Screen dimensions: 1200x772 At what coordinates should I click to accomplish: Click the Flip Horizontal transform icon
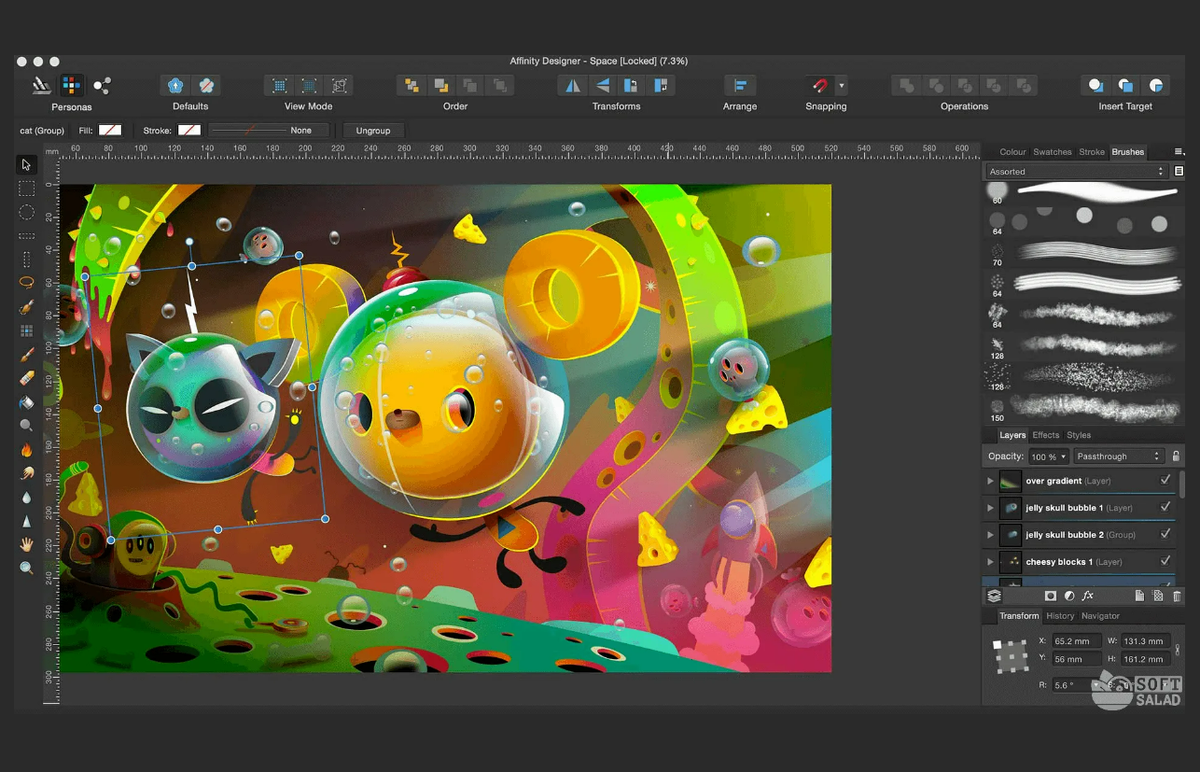coord(573,86)
